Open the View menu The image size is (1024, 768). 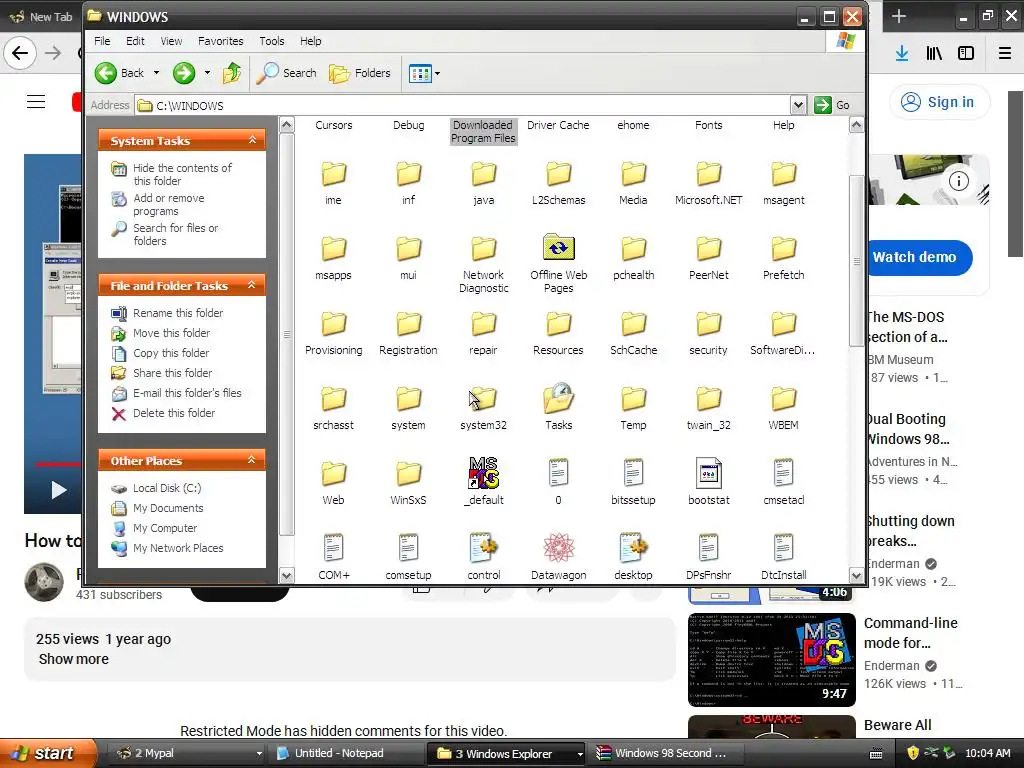[171, 40]
